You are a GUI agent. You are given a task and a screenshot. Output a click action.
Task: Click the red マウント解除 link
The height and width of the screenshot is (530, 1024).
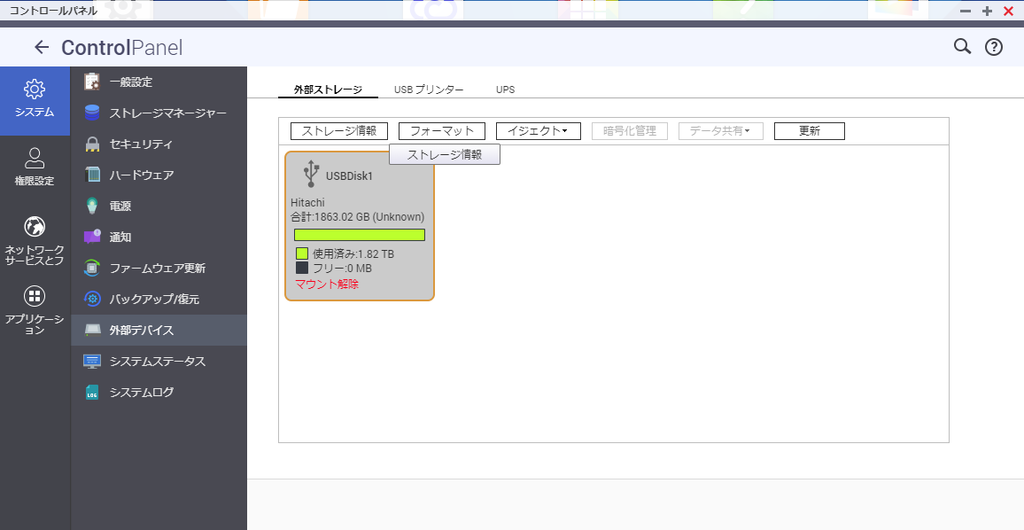327,284
